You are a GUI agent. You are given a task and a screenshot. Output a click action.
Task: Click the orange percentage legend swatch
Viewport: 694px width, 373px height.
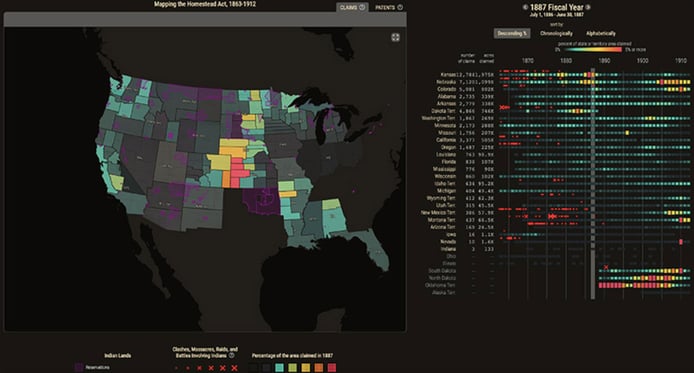pos(319,367)
